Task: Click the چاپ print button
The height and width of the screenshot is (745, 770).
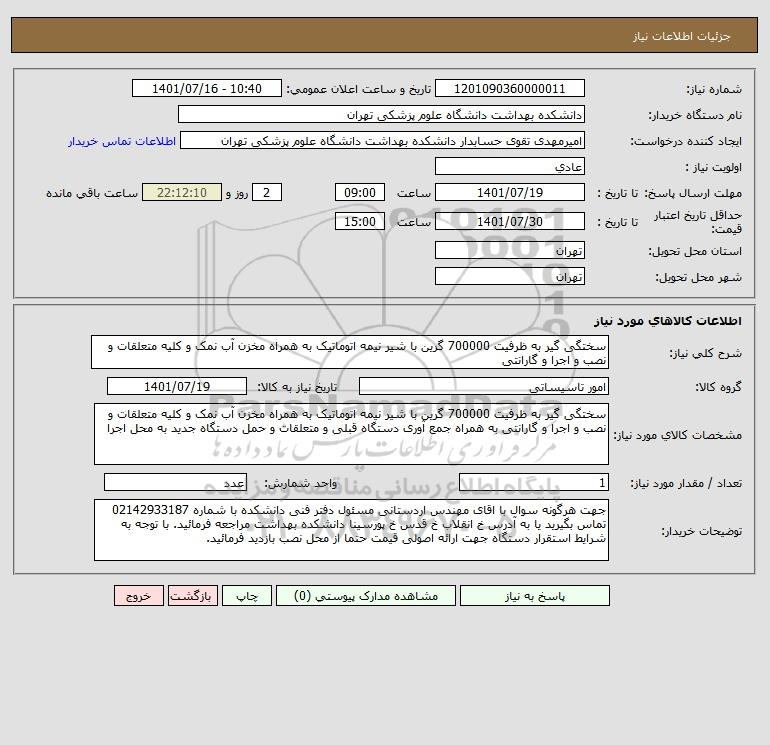Action: coord(247,596)
